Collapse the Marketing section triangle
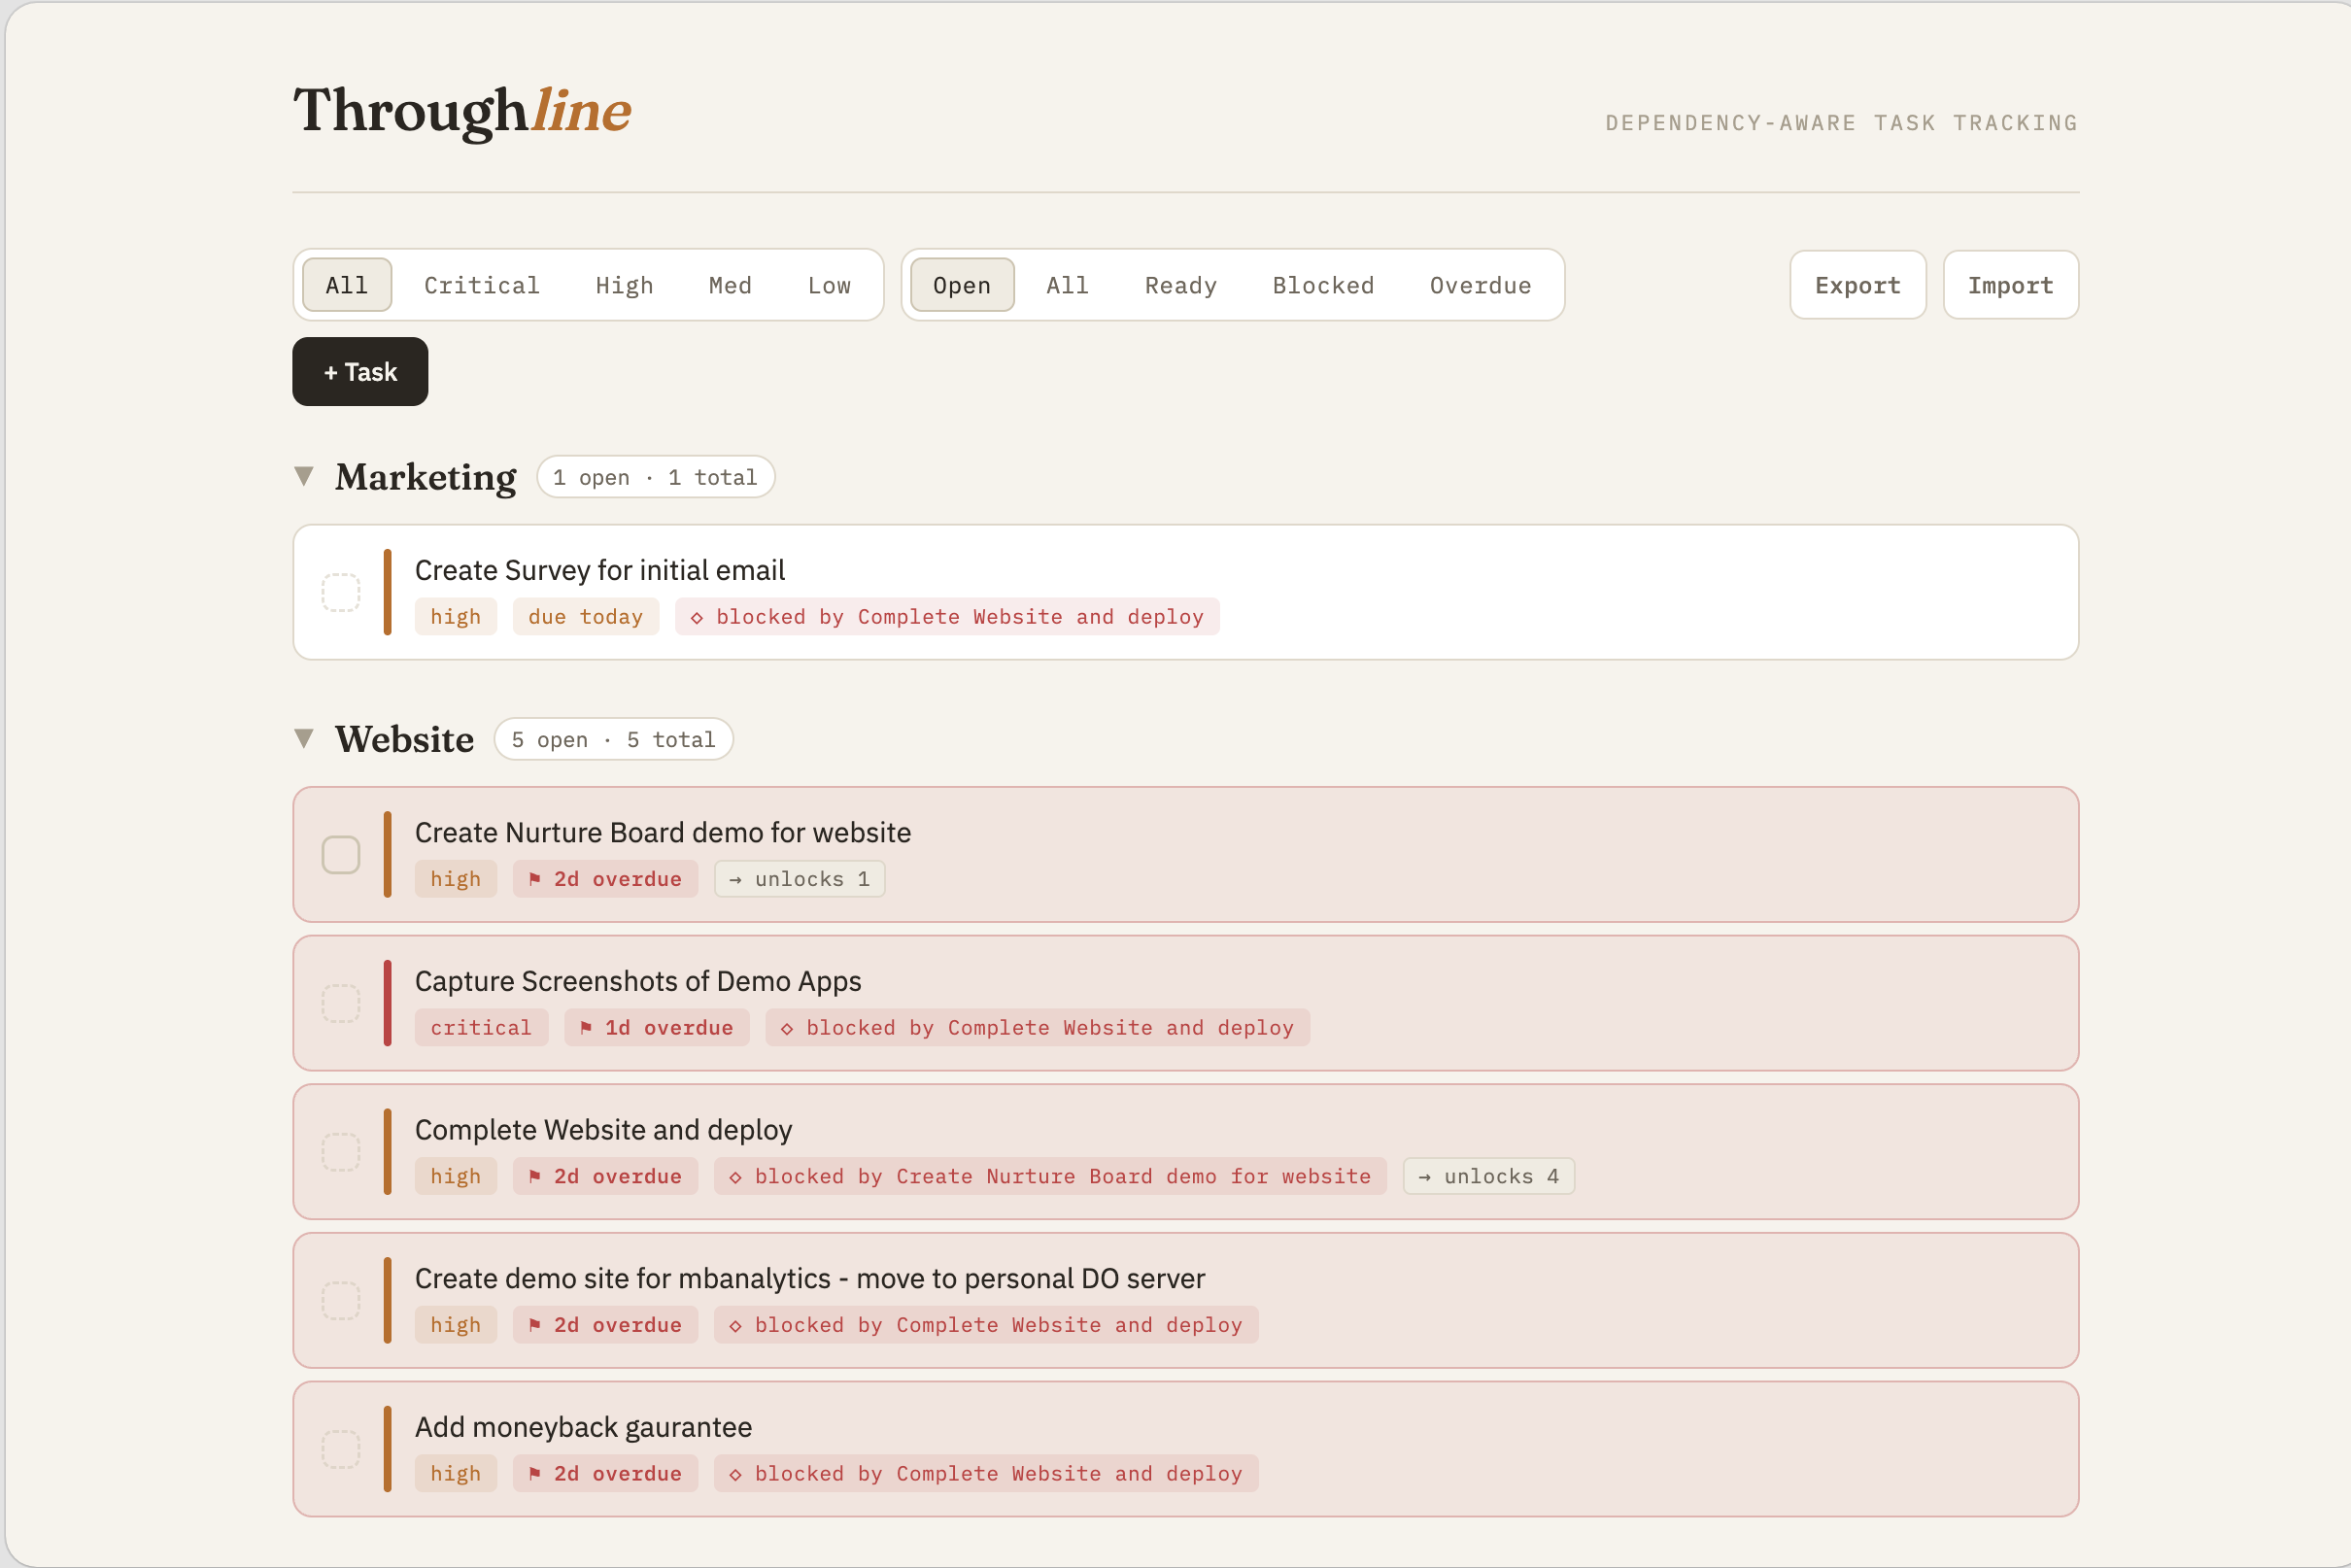 pyautogui.click(x=304, y=476)
